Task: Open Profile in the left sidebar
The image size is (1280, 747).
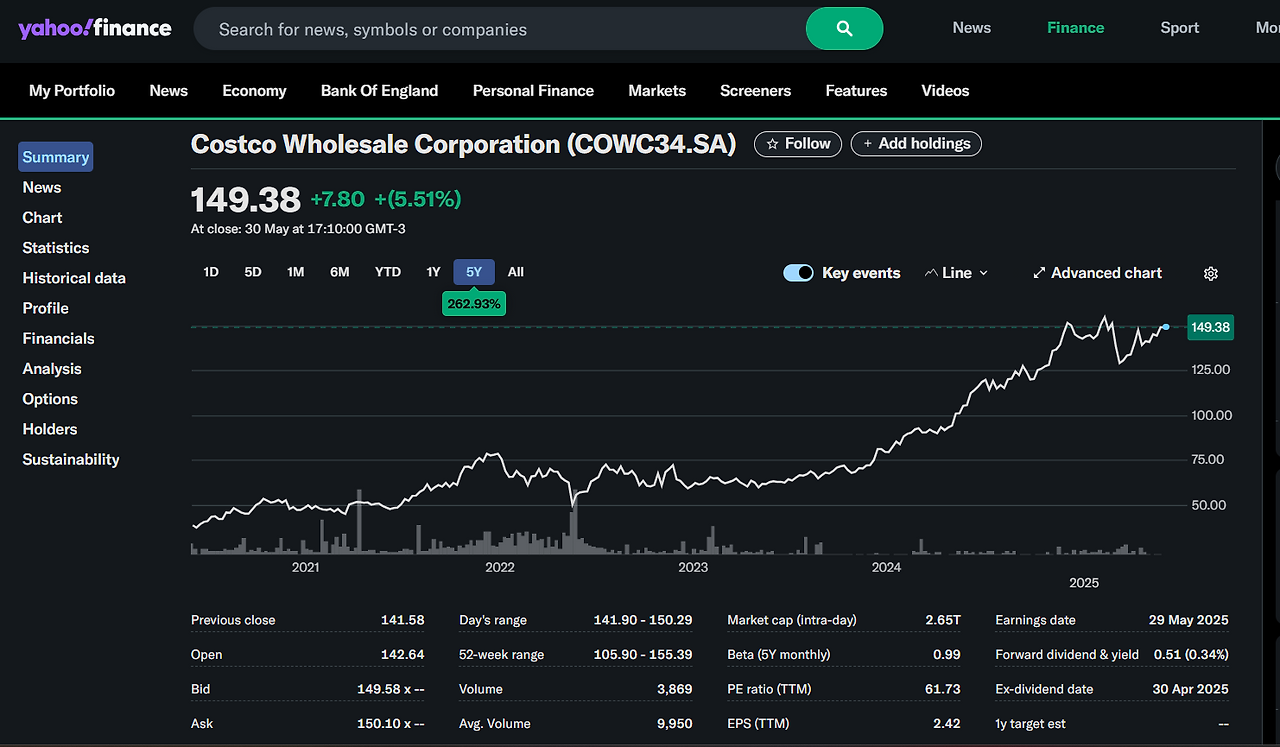Action: [x=46, y=308]
